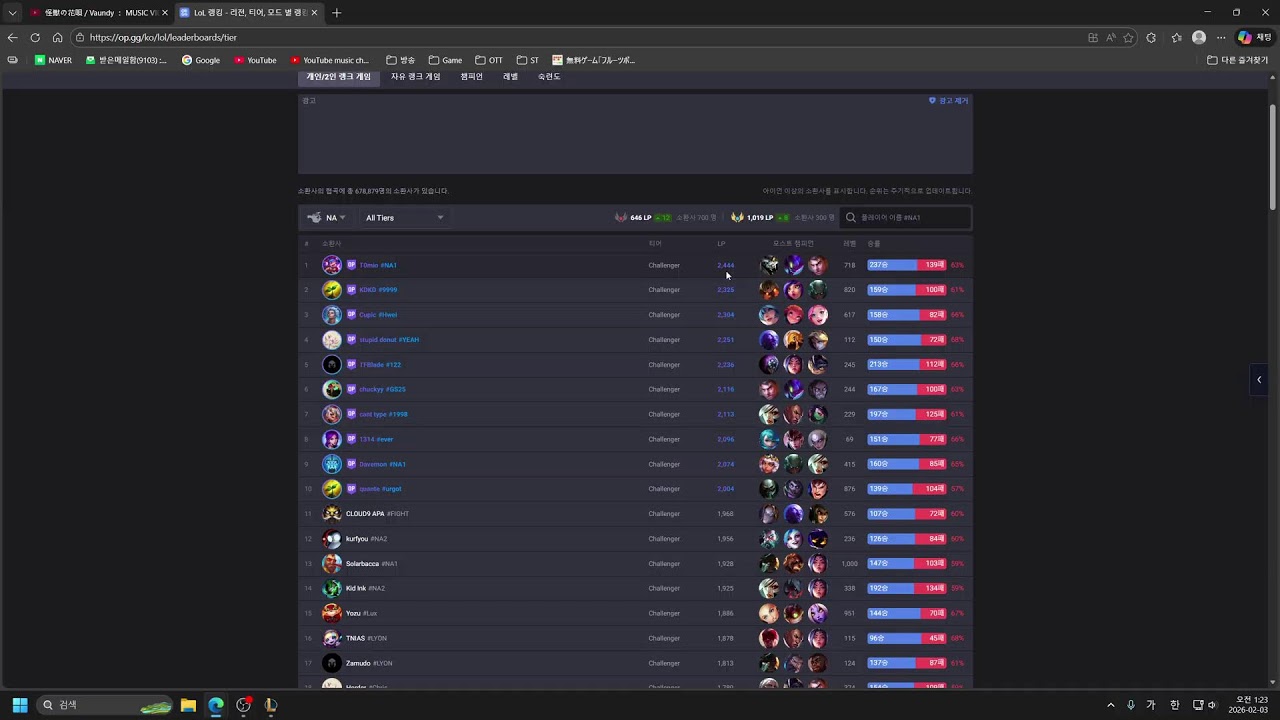Open the YouTube bookmark
The height and width of the screenshot is (720, 1280).
point(255,60)
